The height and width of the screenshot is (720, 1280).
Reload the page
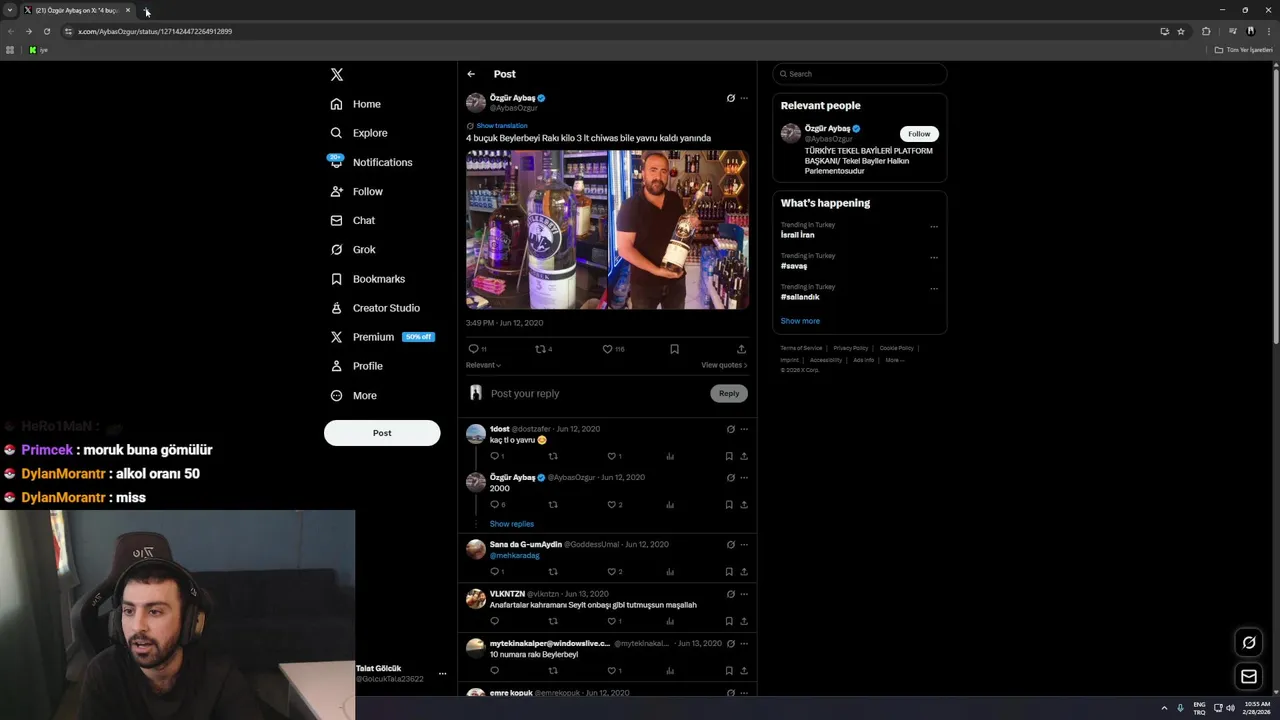click(47, 31)
